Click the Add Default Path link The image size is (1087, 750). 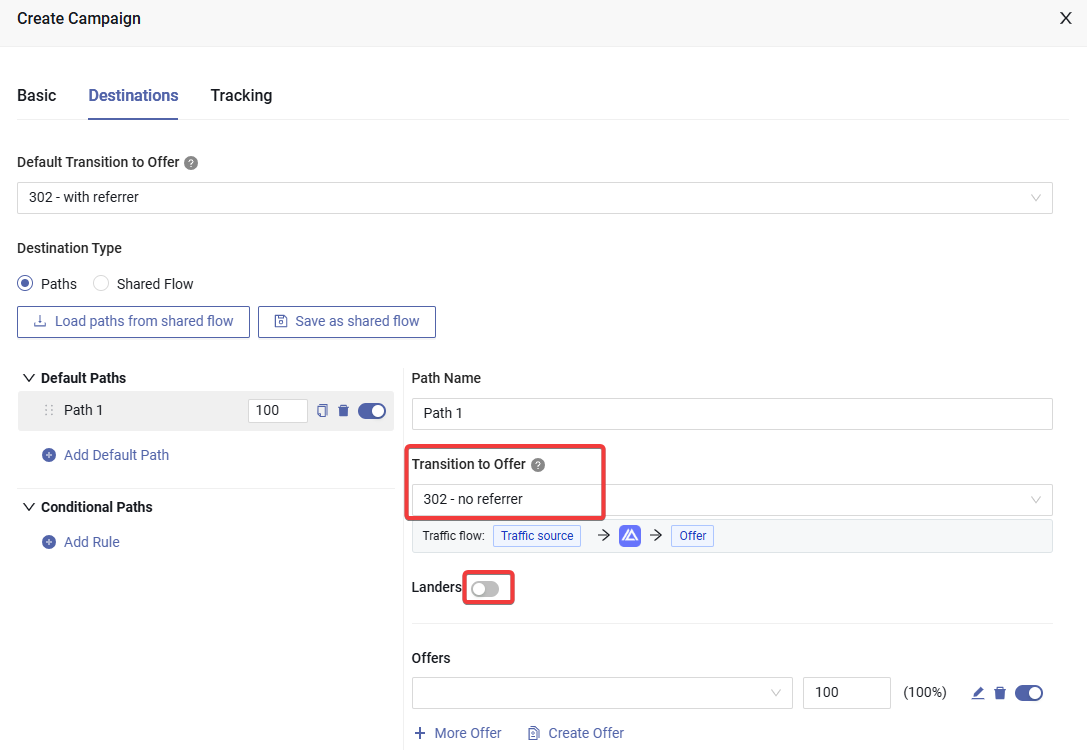coord(116,455)
